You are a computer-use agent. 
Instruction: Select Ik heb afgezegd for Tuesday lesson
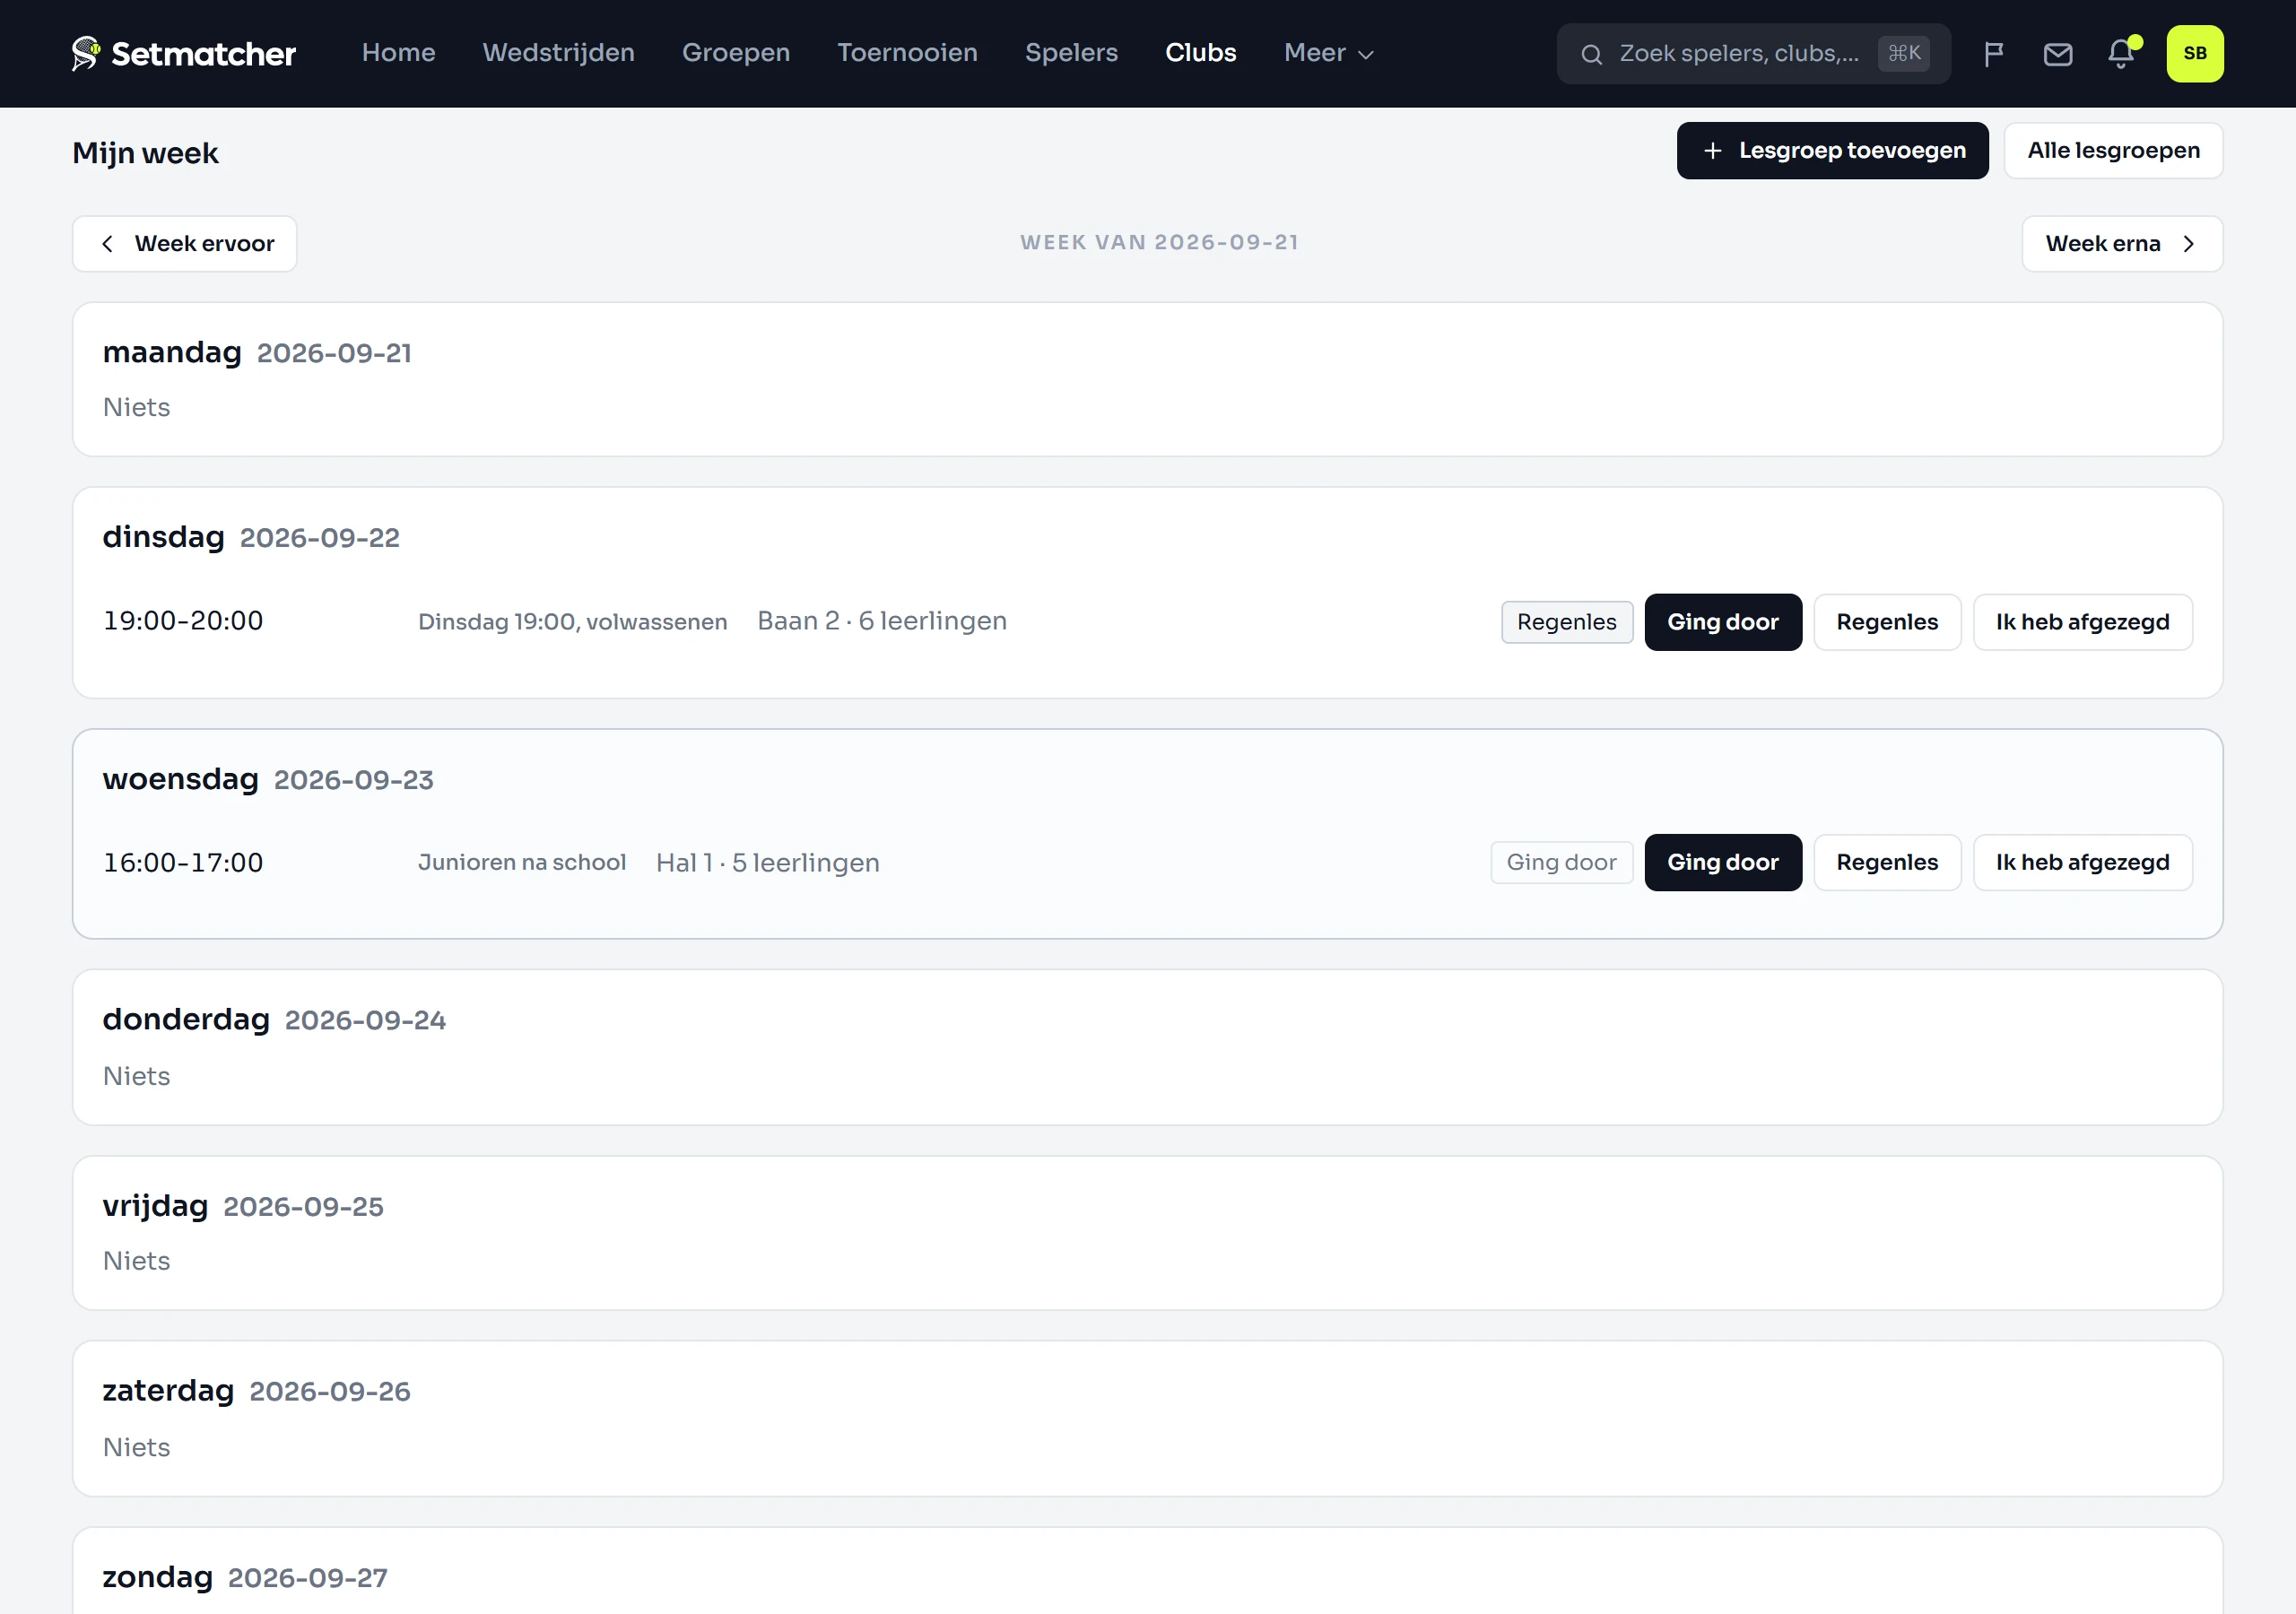2082,622
